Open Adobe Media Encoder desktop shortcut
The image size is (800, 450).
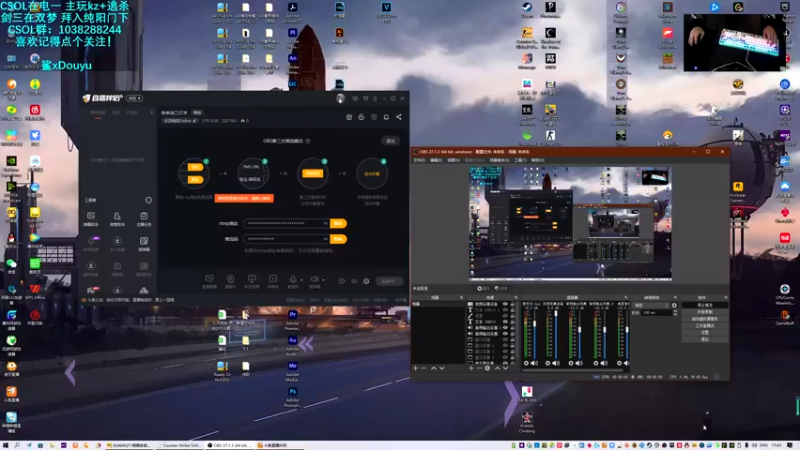coord(292,371)
